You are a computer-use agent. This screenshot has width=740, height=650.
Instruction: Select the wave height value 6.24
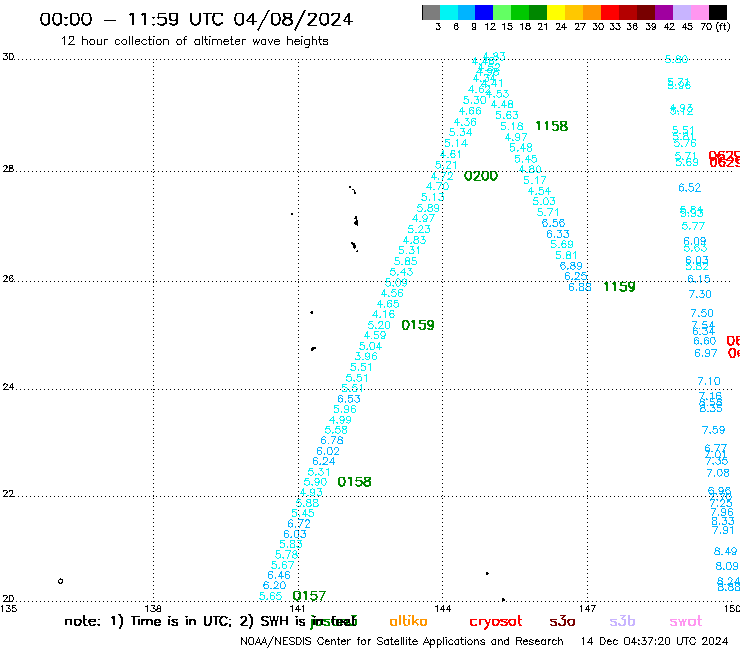[x=324, y=461]
